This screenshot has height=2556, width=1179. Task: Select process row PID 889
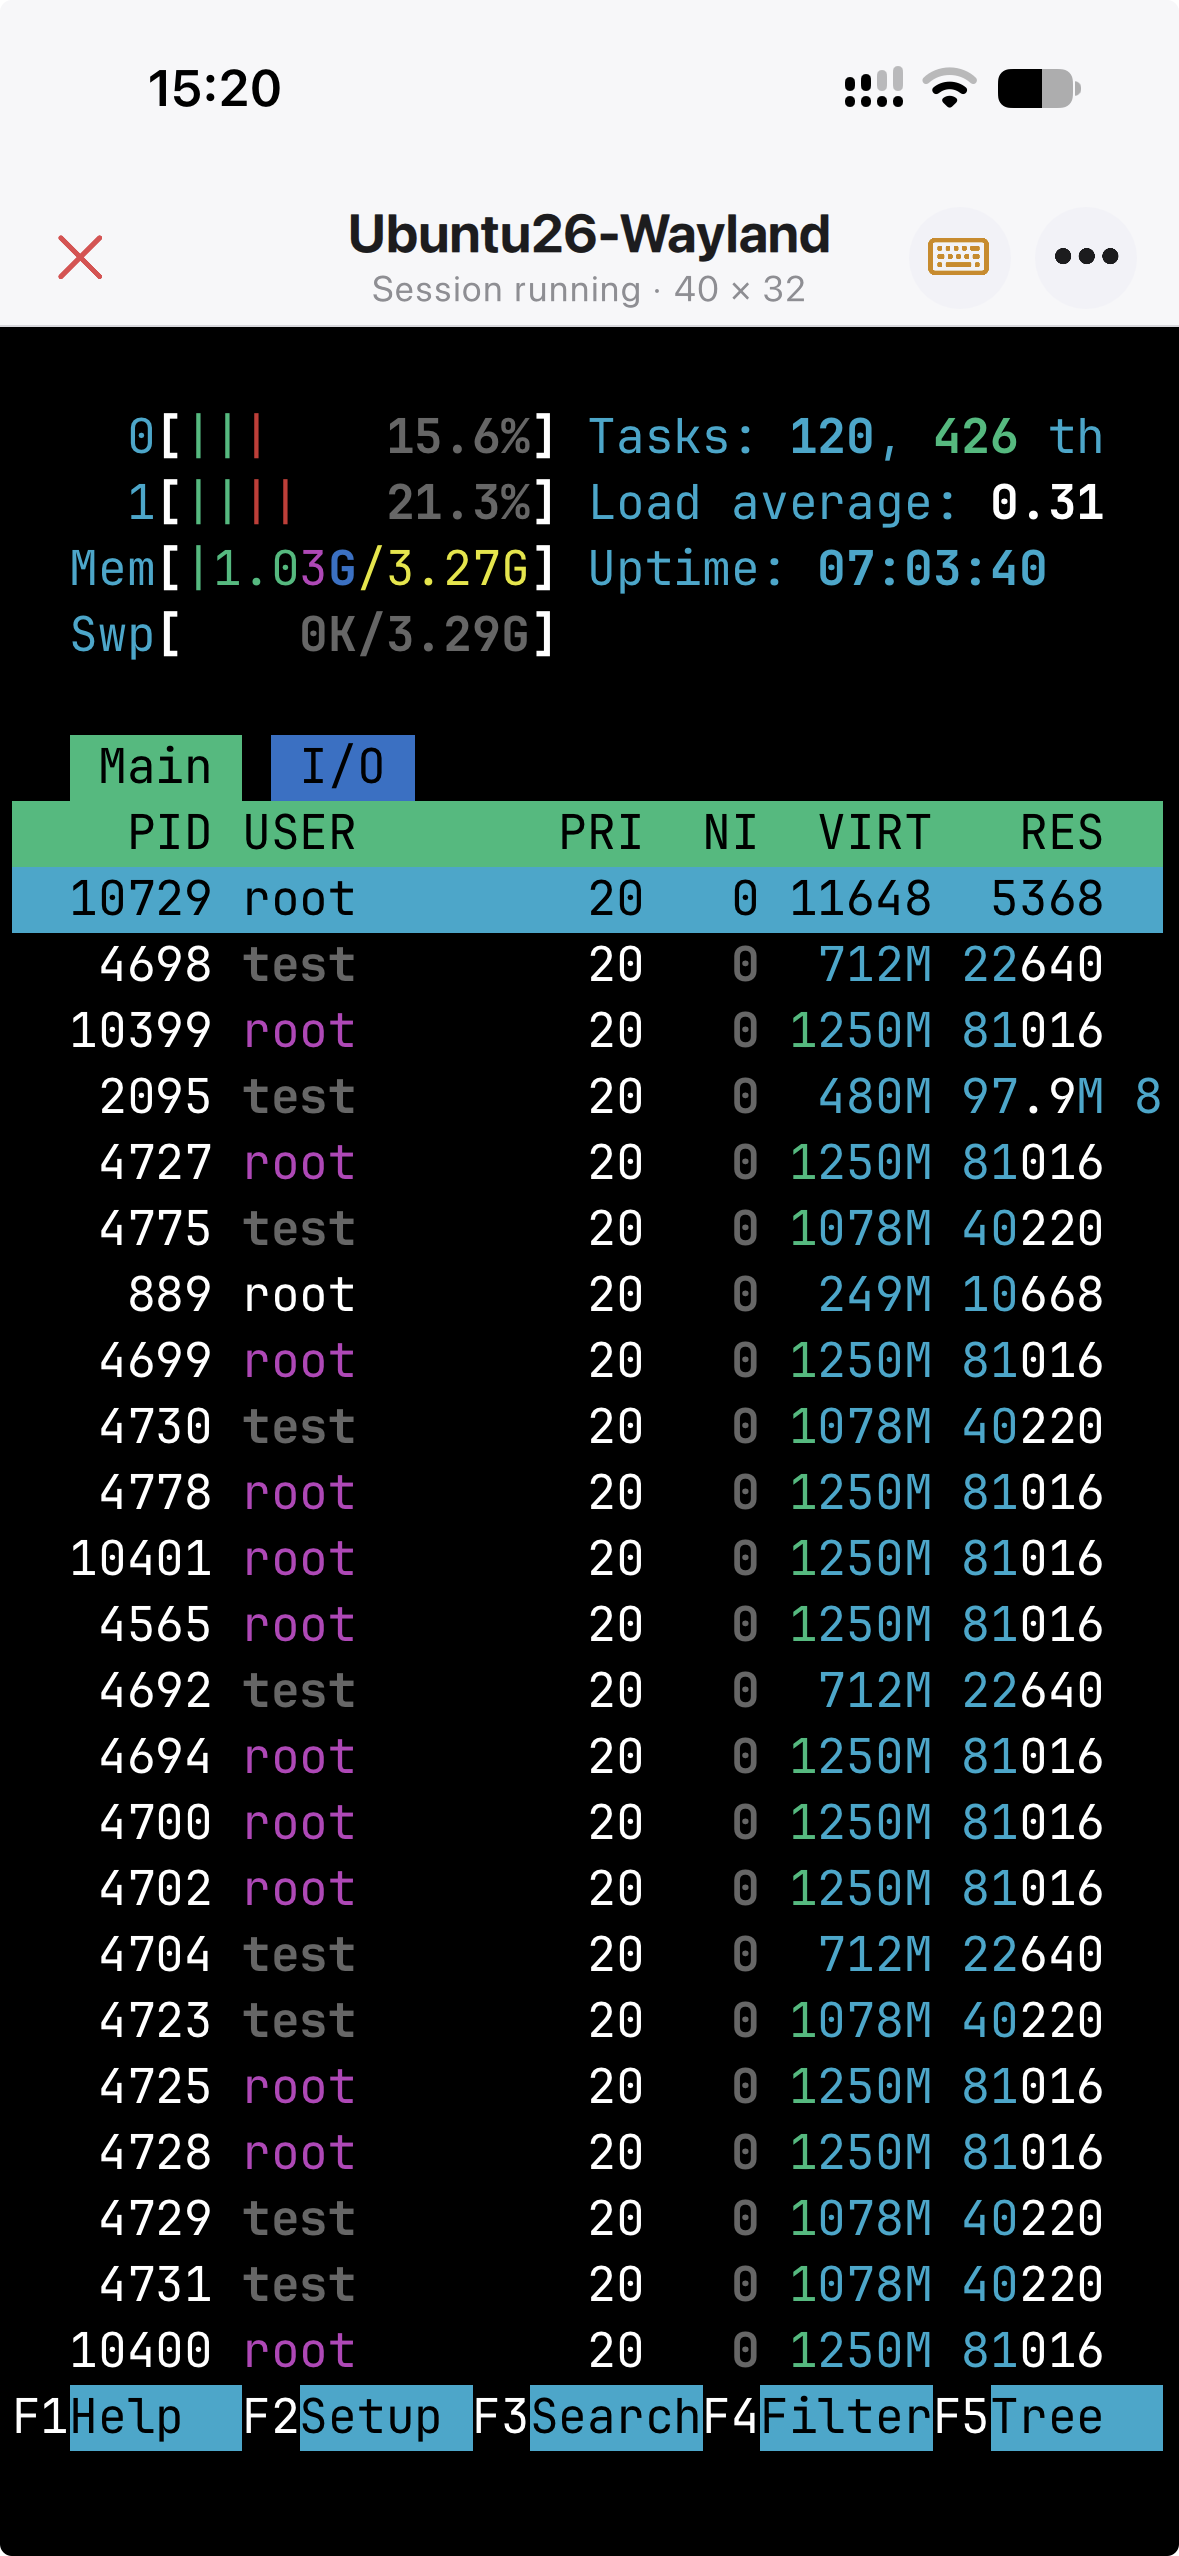click(x=587, y=1295)
